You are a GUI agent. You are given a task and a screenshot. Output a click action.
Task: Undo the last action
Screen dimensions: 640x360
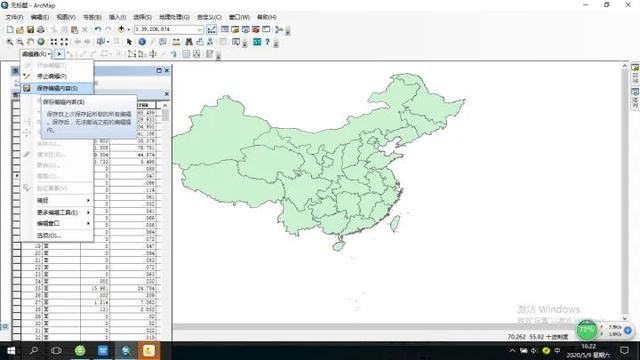point(98,29)
